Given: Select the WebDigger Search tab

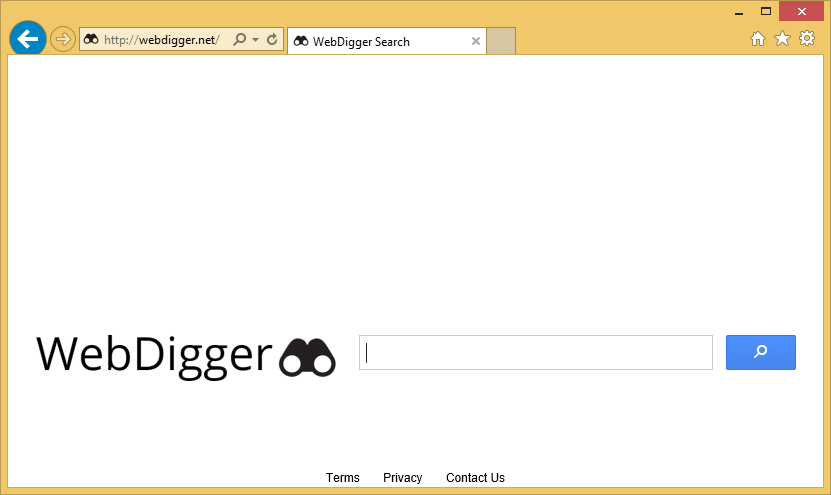Looking at the screenshot, I should coord(387,41).
